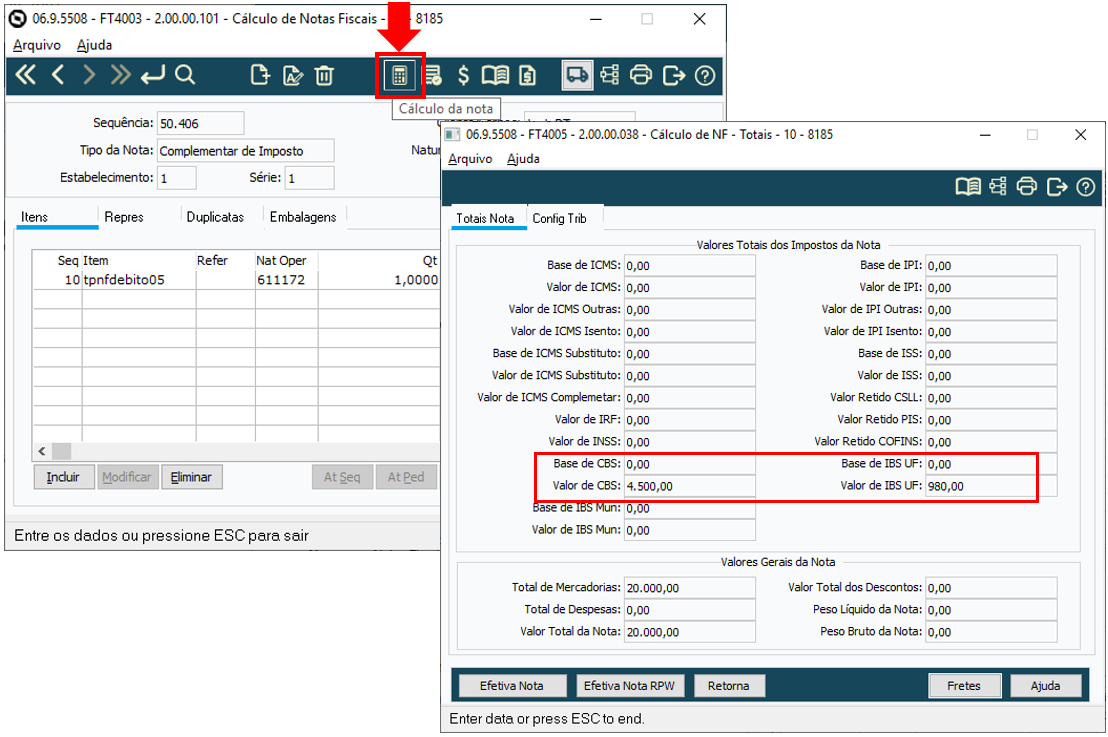1108x737 pixels.
Task: Click the help question mark icon in FT4003
Action: point(705,75)
